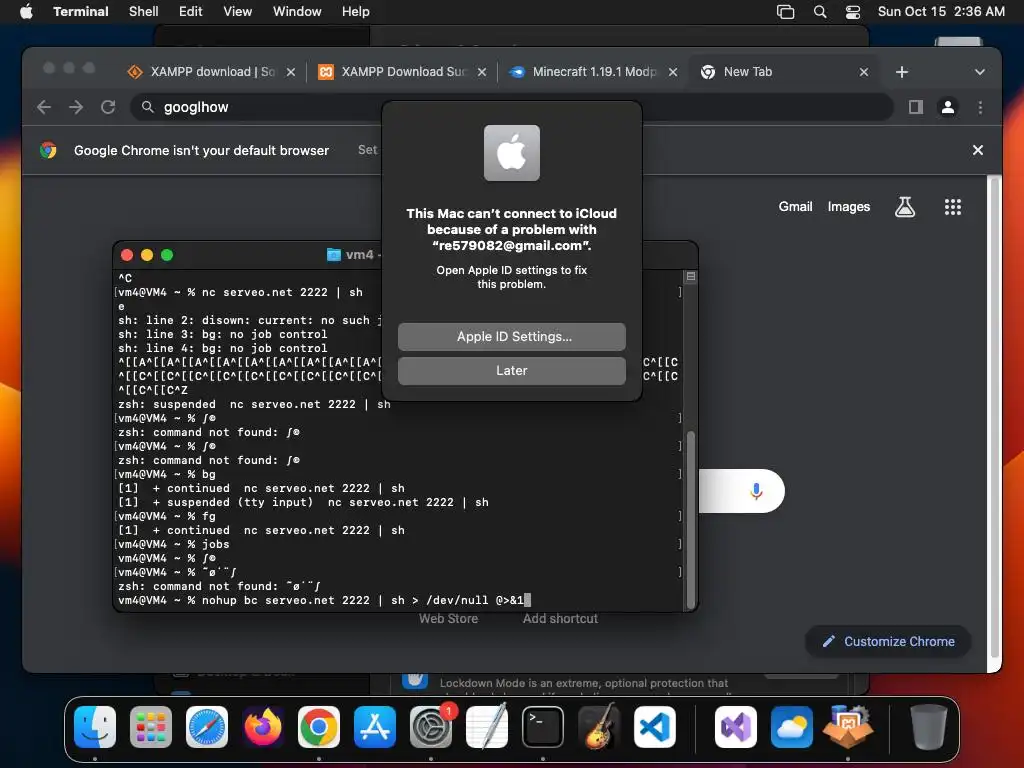Viewport: 1024px width, 768px height.
Task: Open the Apple menu
Action: pyautogui.click(x=26, y=11)
